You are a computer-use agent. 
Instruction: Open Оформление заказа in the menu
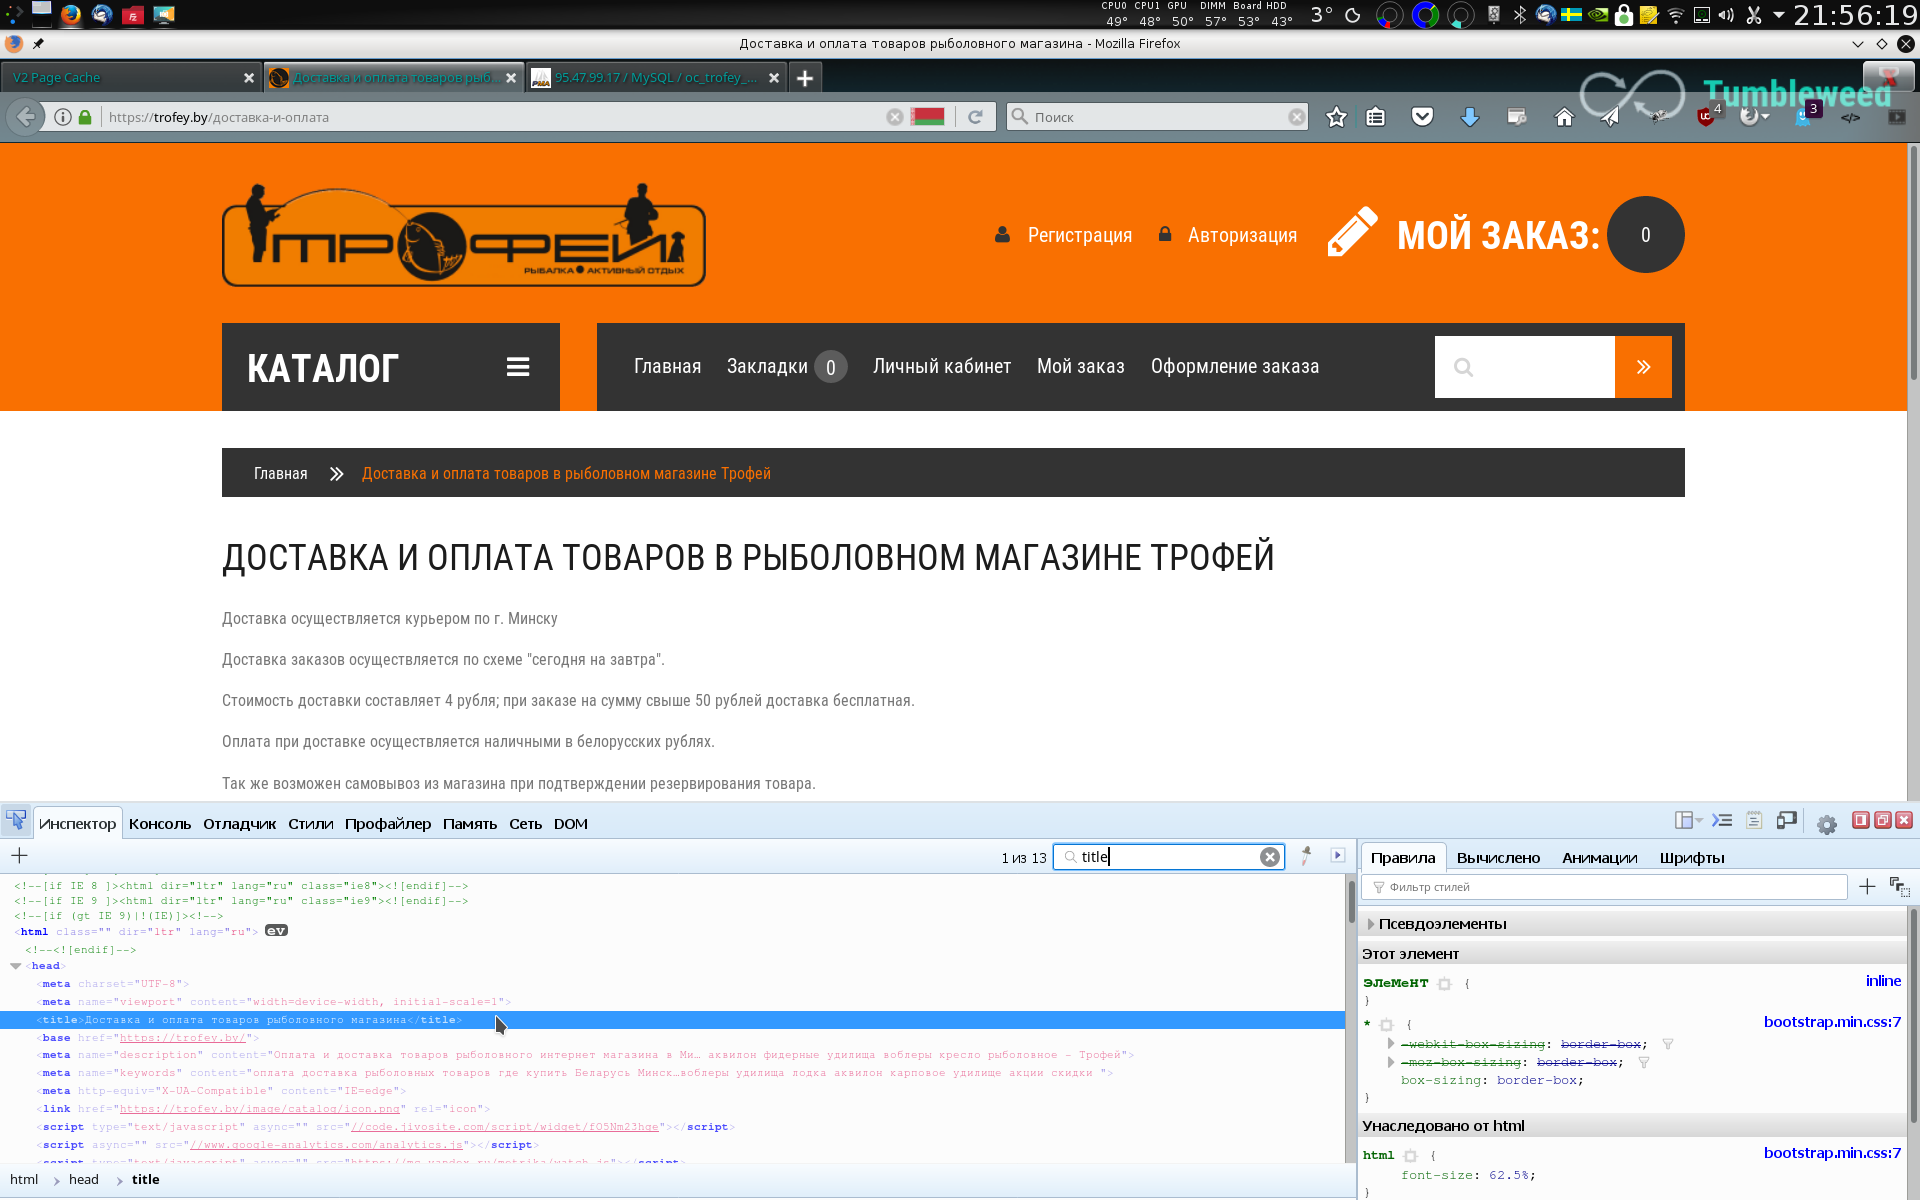coord(1234,367)
